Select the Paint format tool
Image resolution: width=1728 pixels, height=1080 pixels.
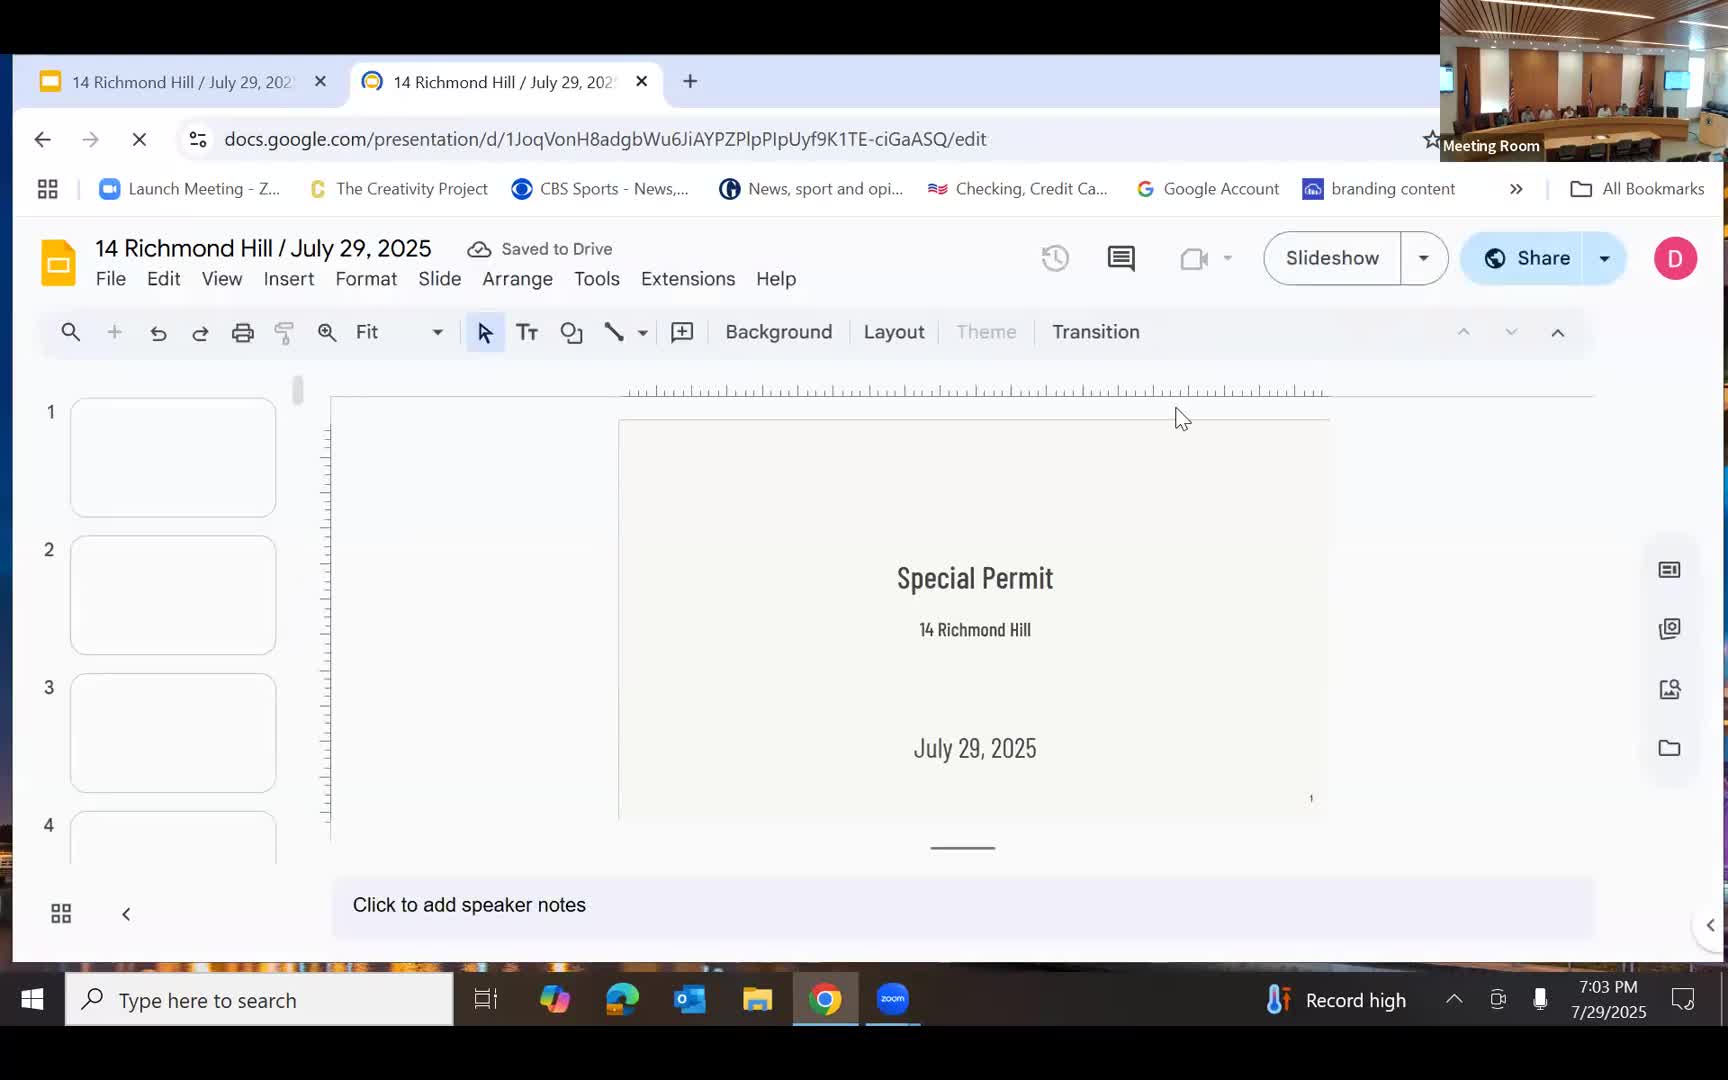pos(284,333)
